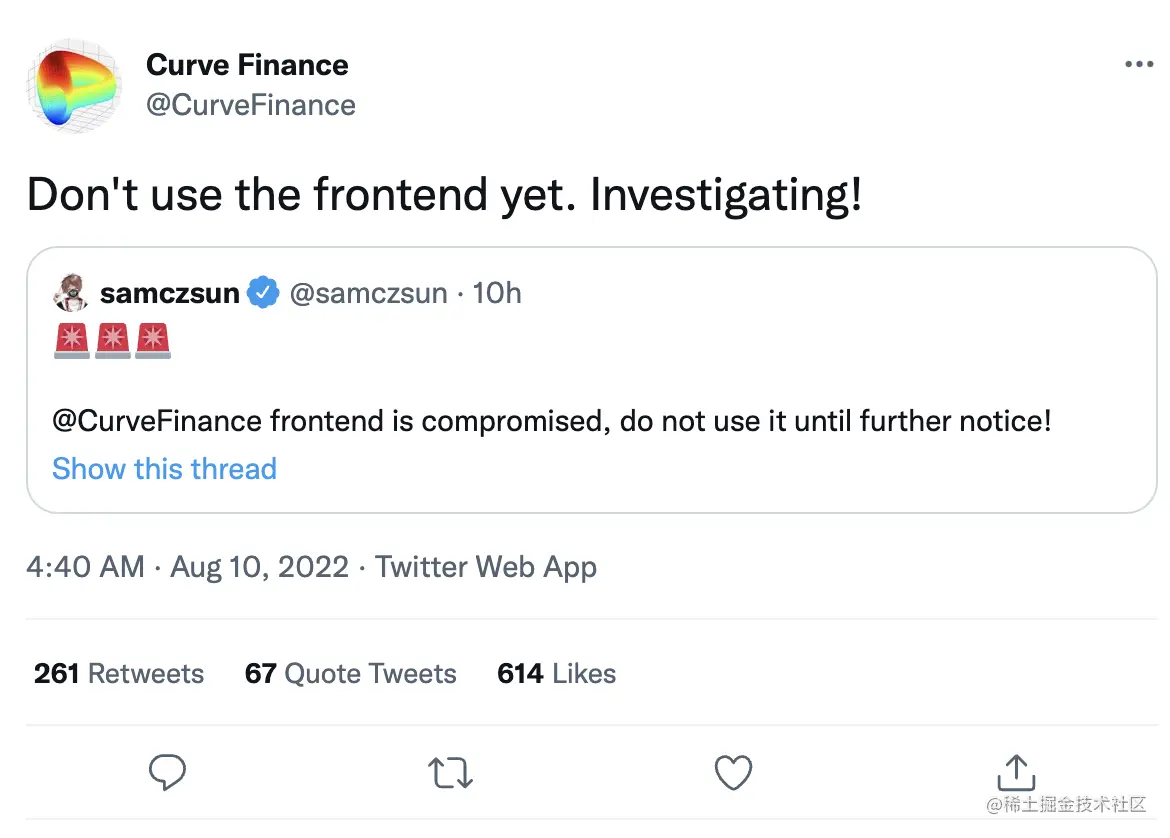Click the Twitter Web App source label
Screen dimensions: 1170x838
[x=486, y=567]
